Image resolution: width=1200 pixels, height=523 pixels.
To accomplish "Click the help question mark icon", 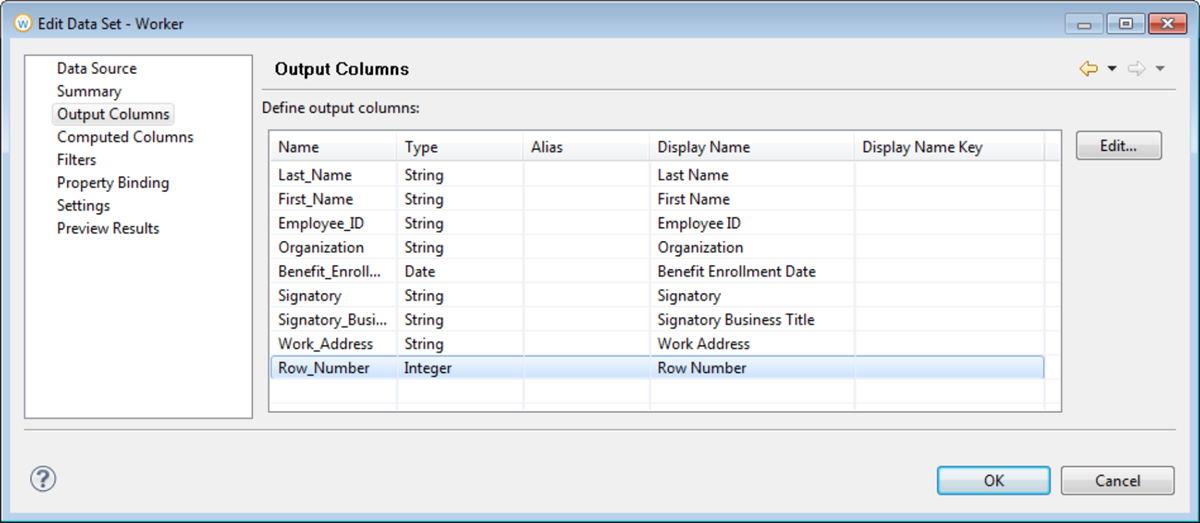I will (43, 479).
